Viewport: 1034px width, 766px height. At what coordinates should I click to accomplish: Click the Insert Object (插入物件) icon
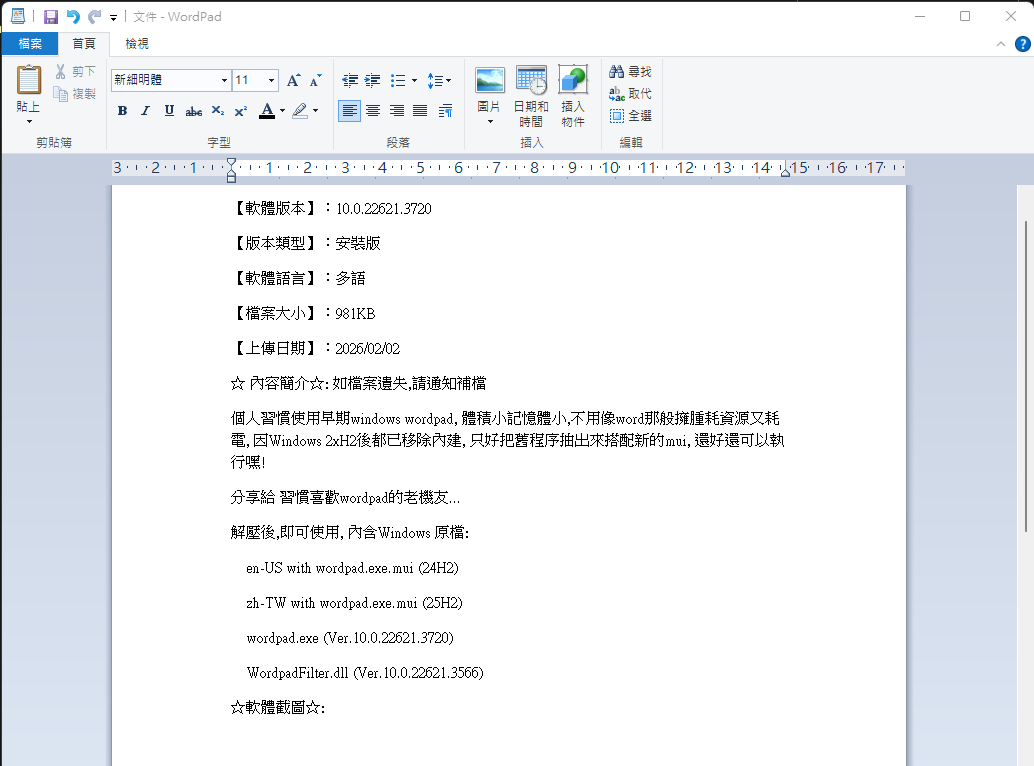[572, 80]
